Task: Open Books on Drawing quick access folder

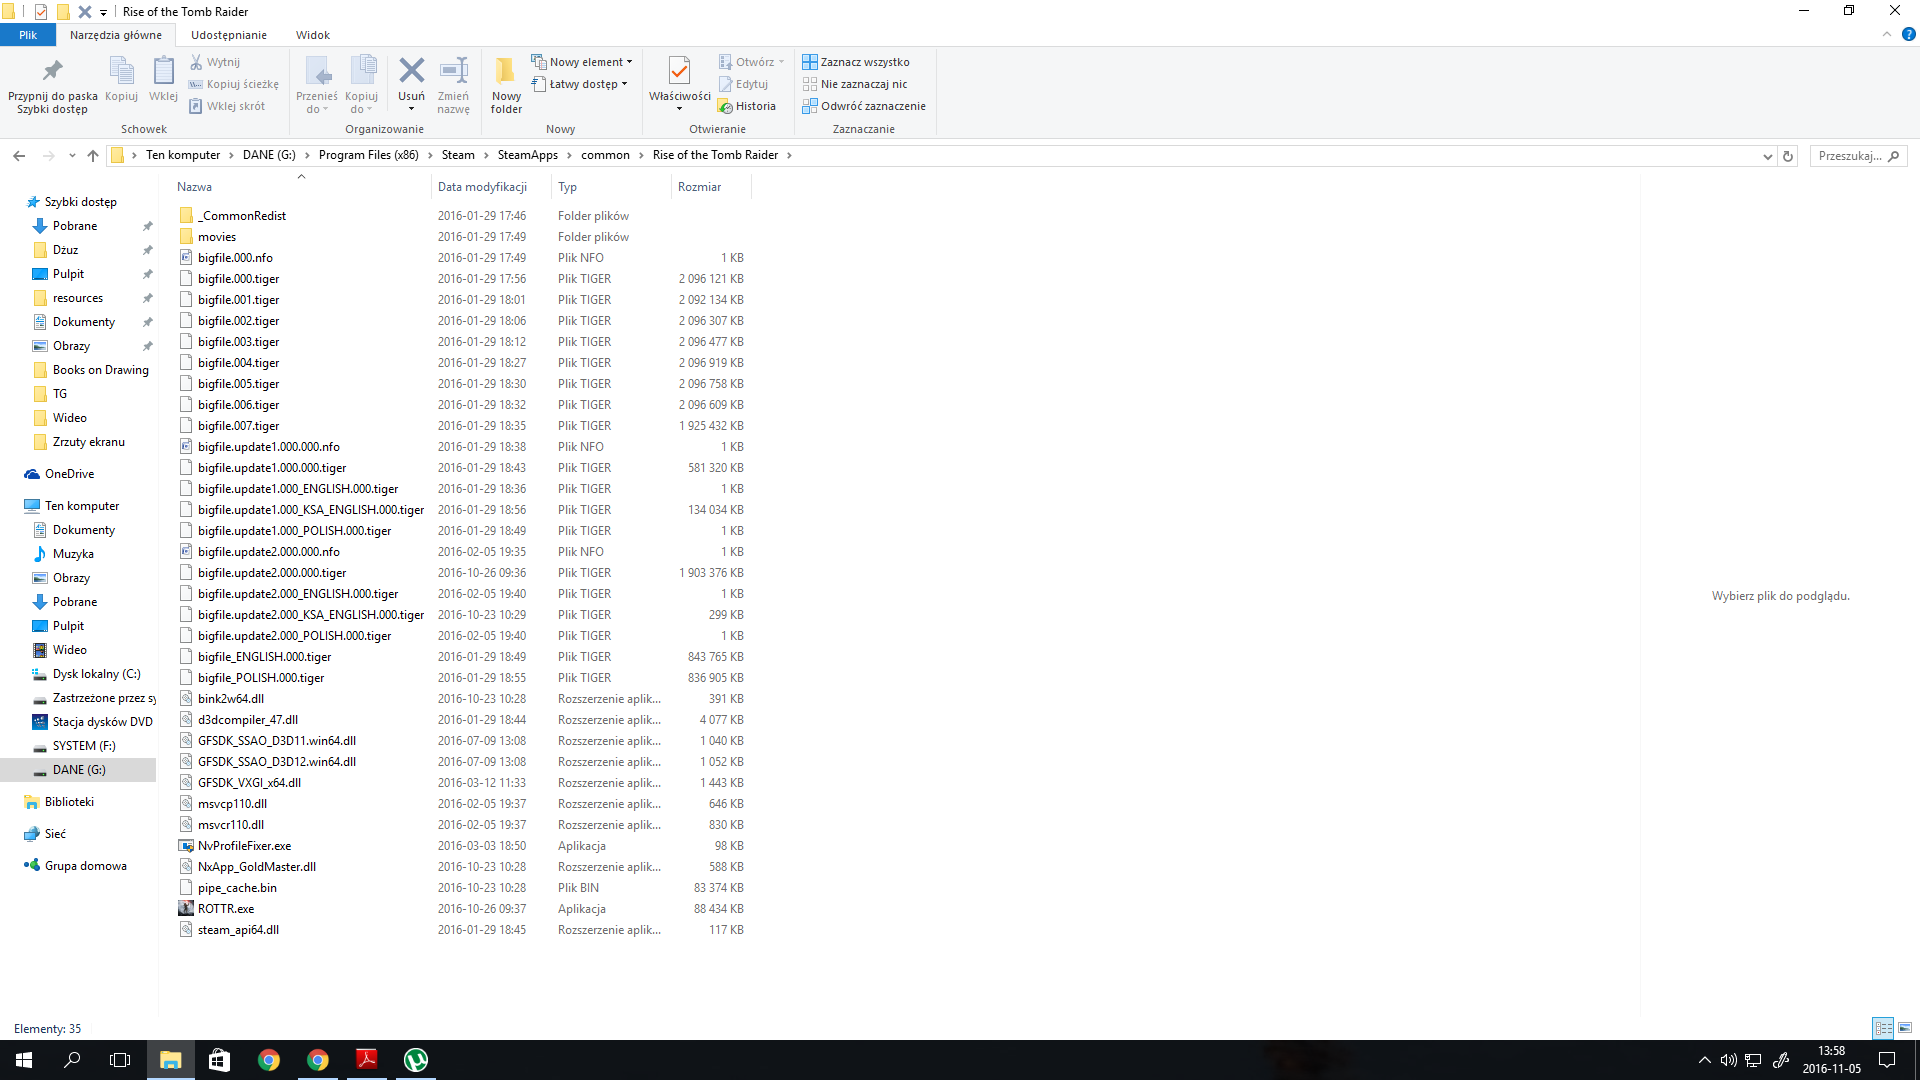Action: pyautogui.click(x=100, y=370)
